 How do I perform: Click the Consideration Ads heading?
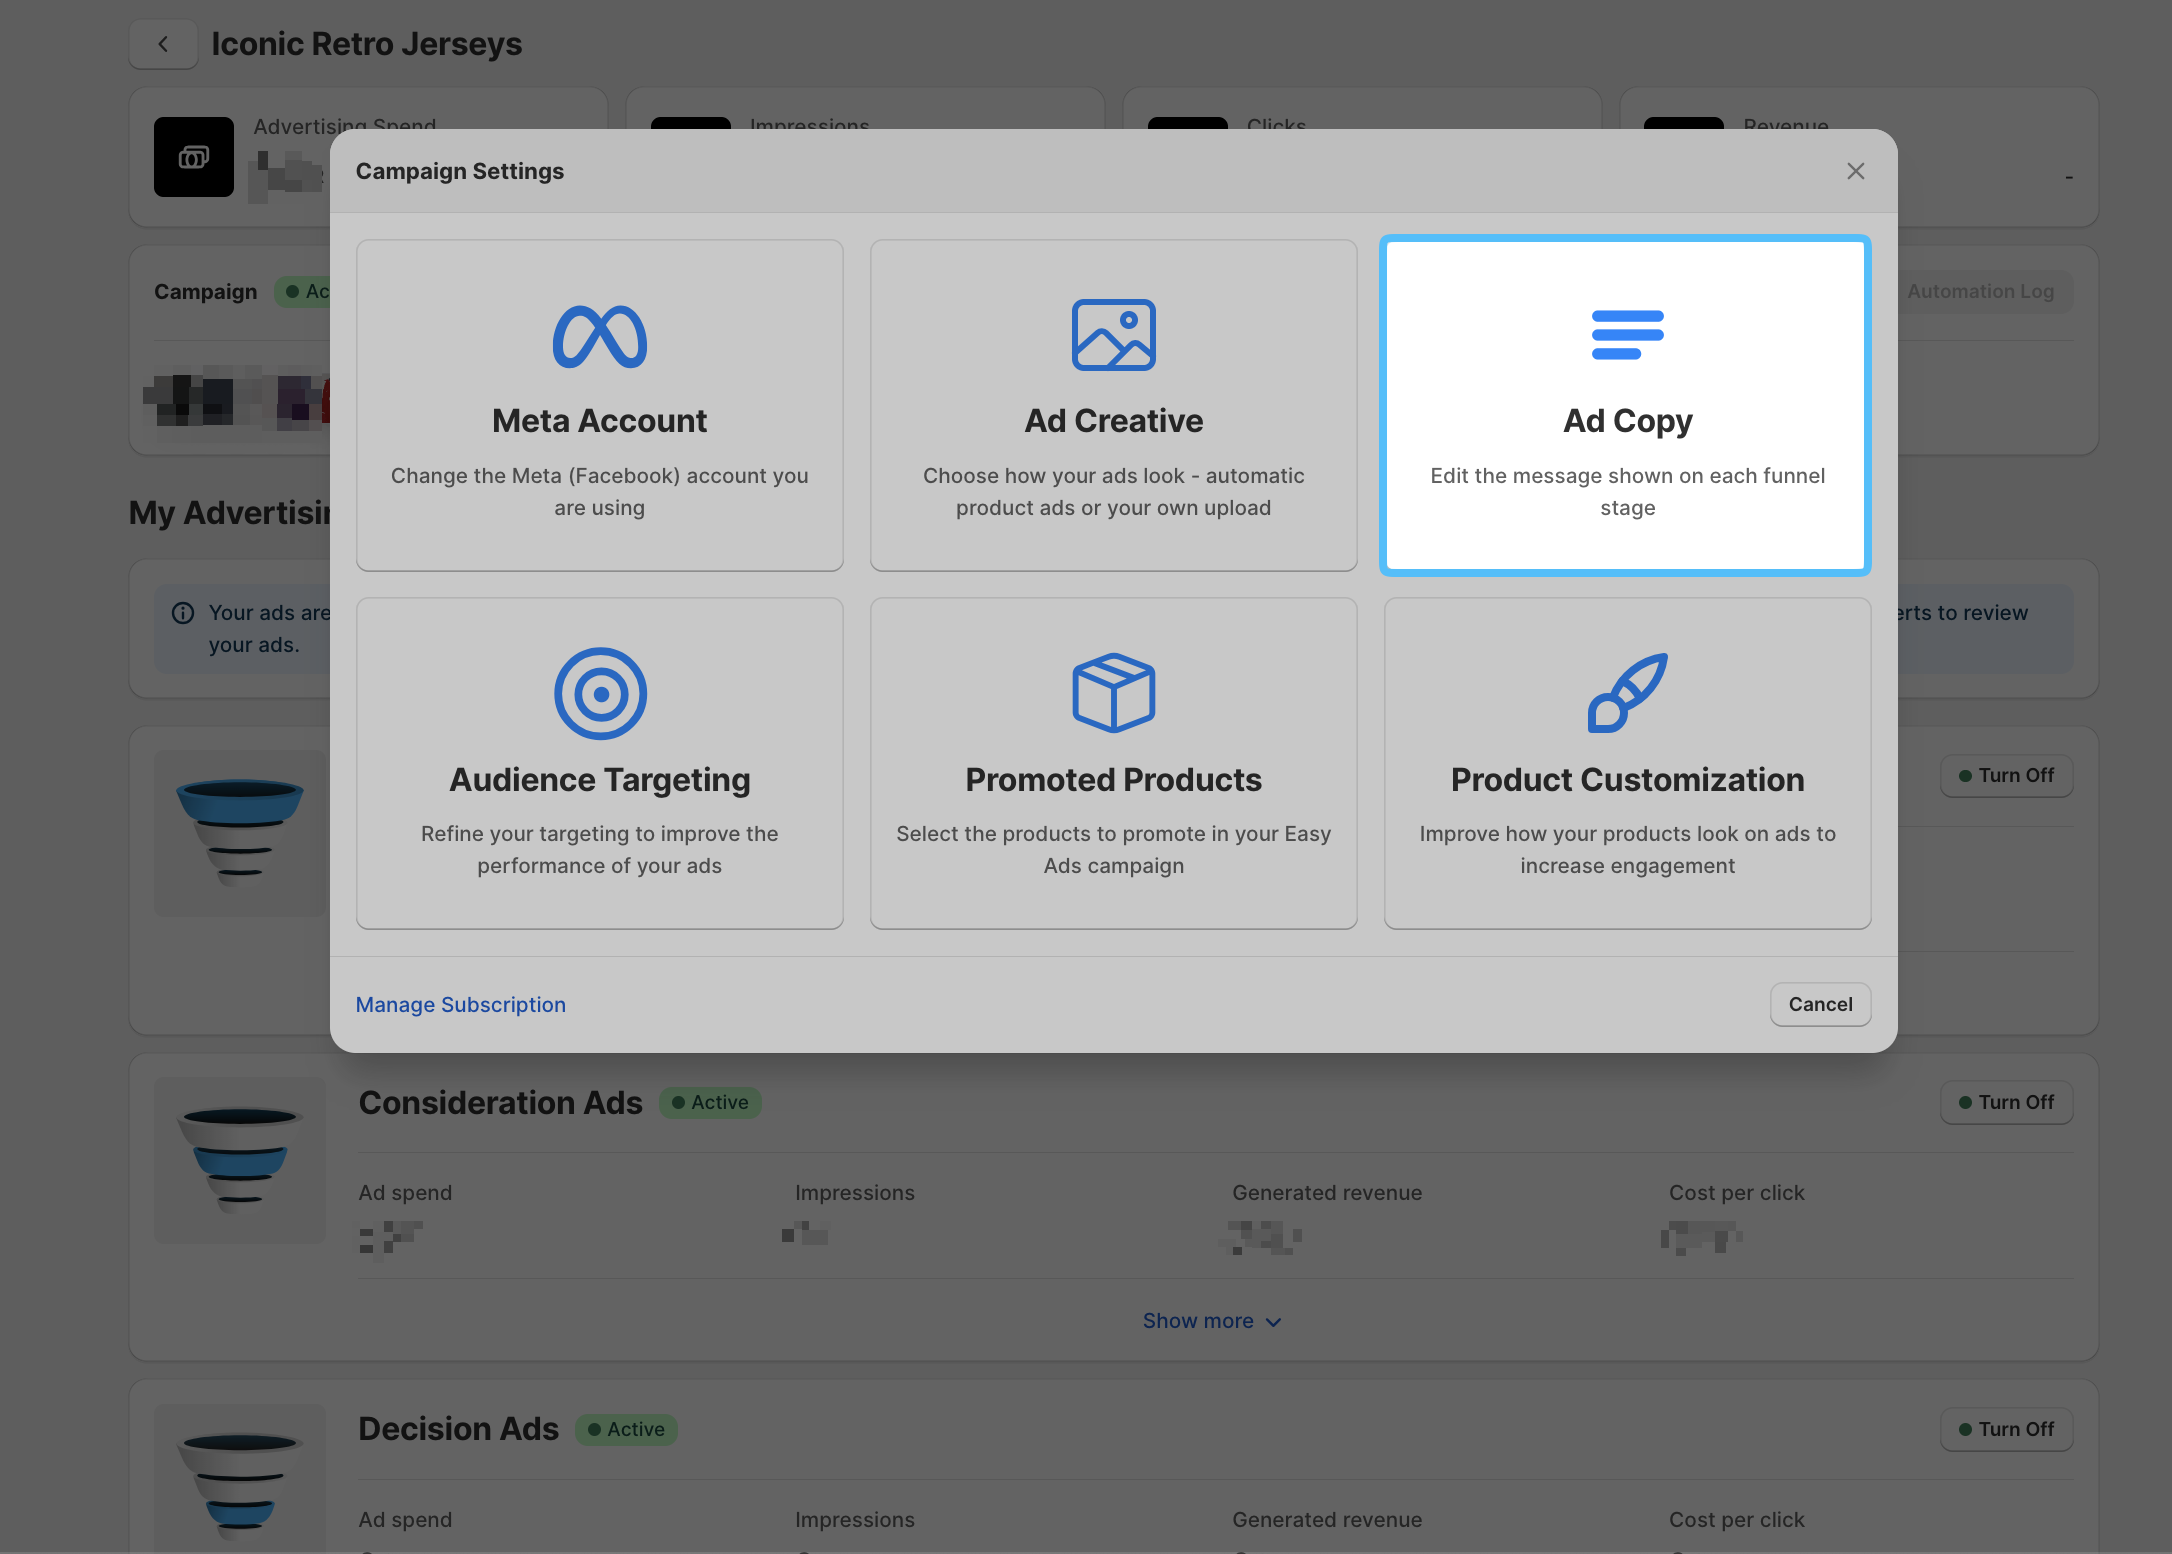pyautogui.click(x=500, y=1102)
